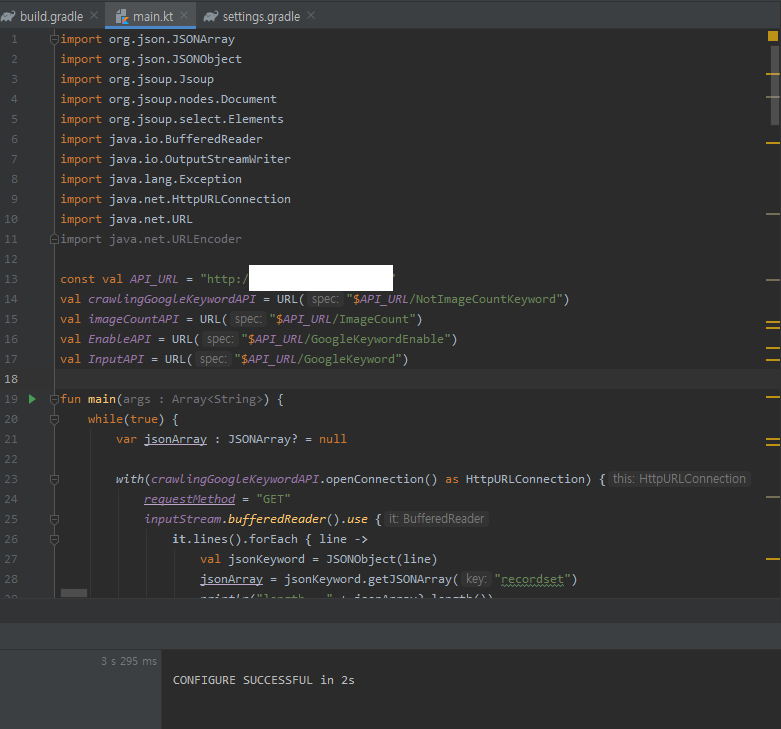Close the settings.gradle tab
The image size is (781, 729).
point(311,15)
